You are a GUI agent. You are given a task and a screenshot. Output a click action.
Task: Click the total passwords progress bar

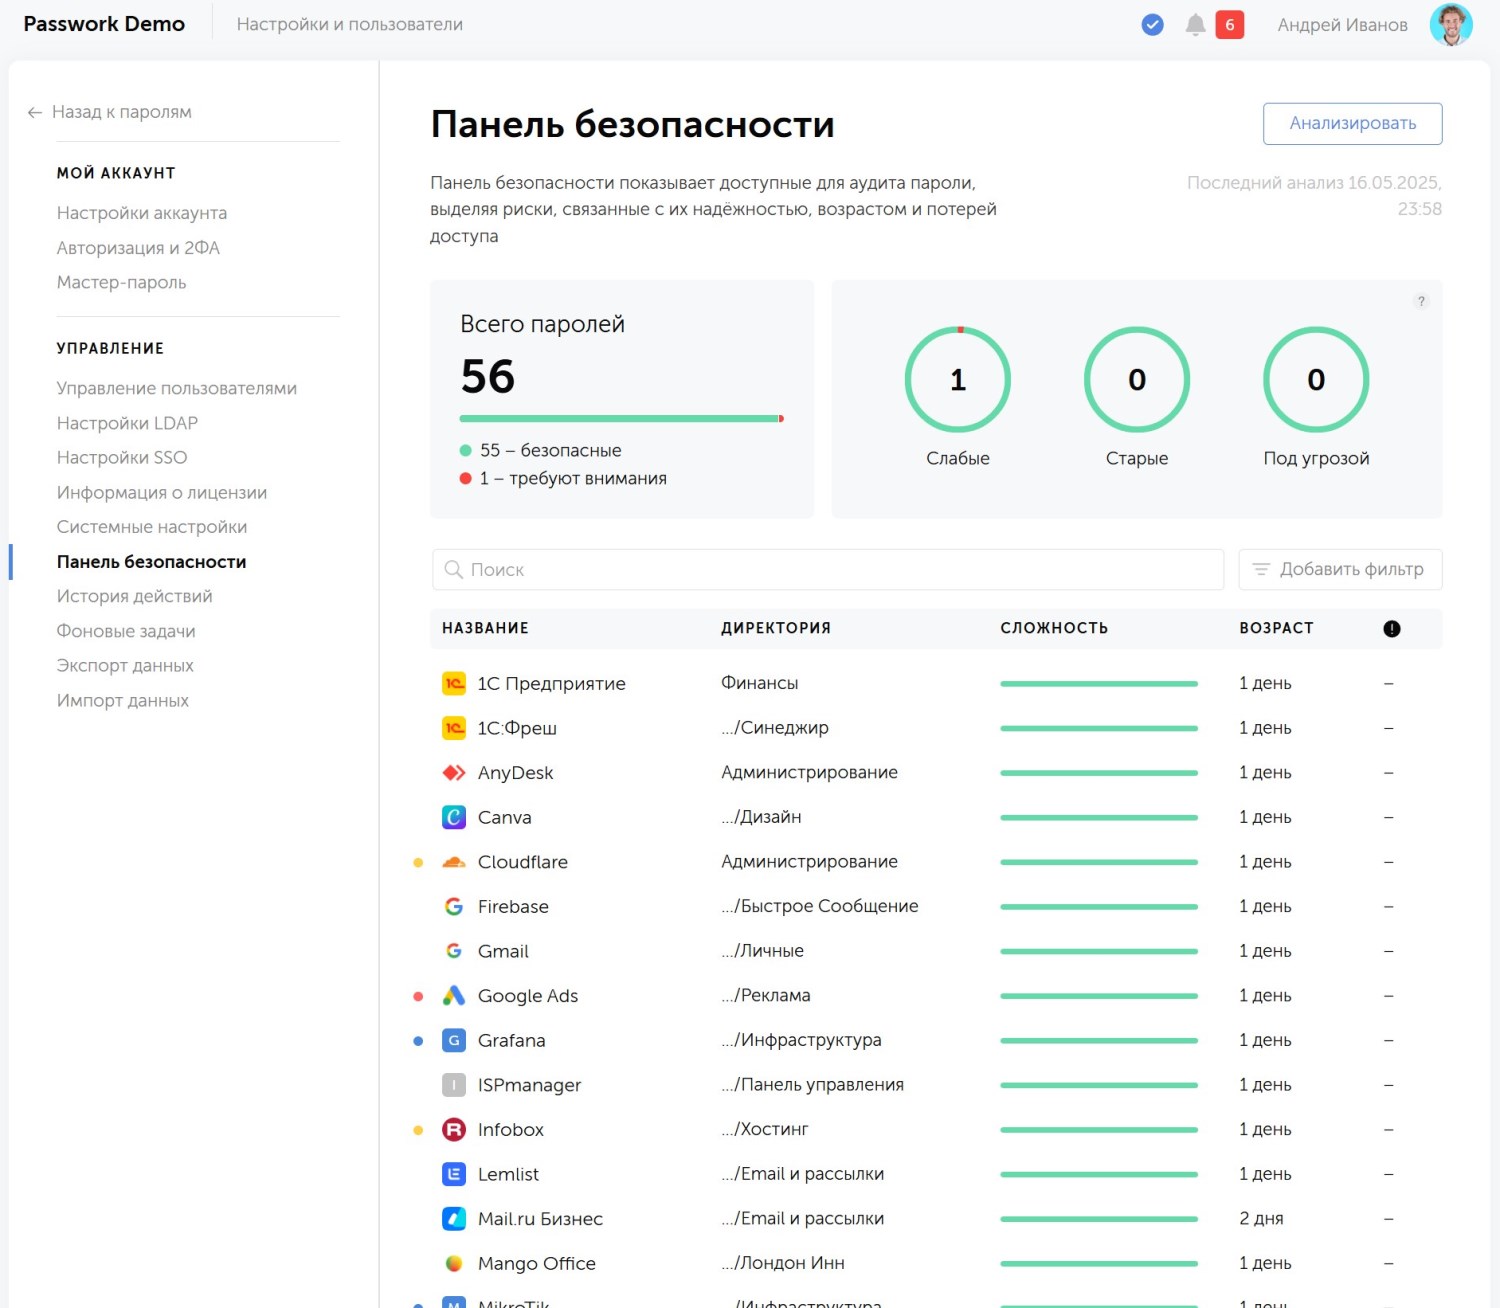[621, 419]
